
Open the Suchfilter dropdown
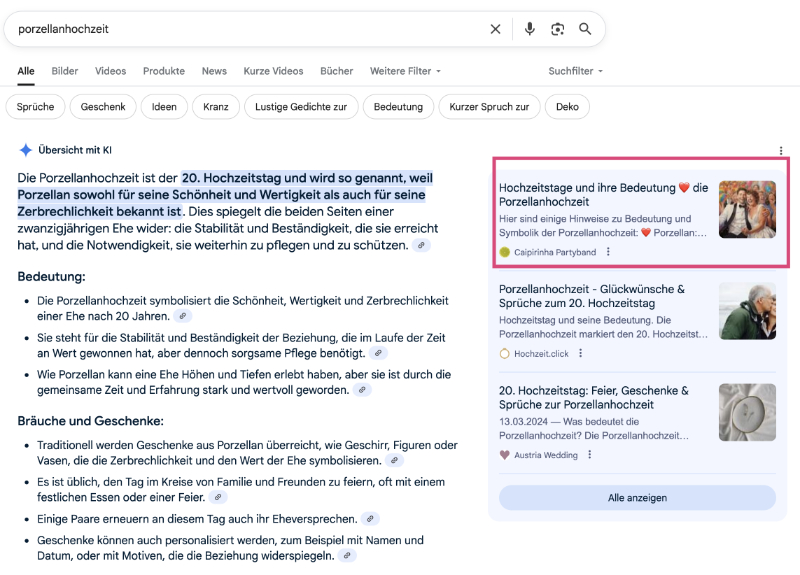(x=576, y=71)
